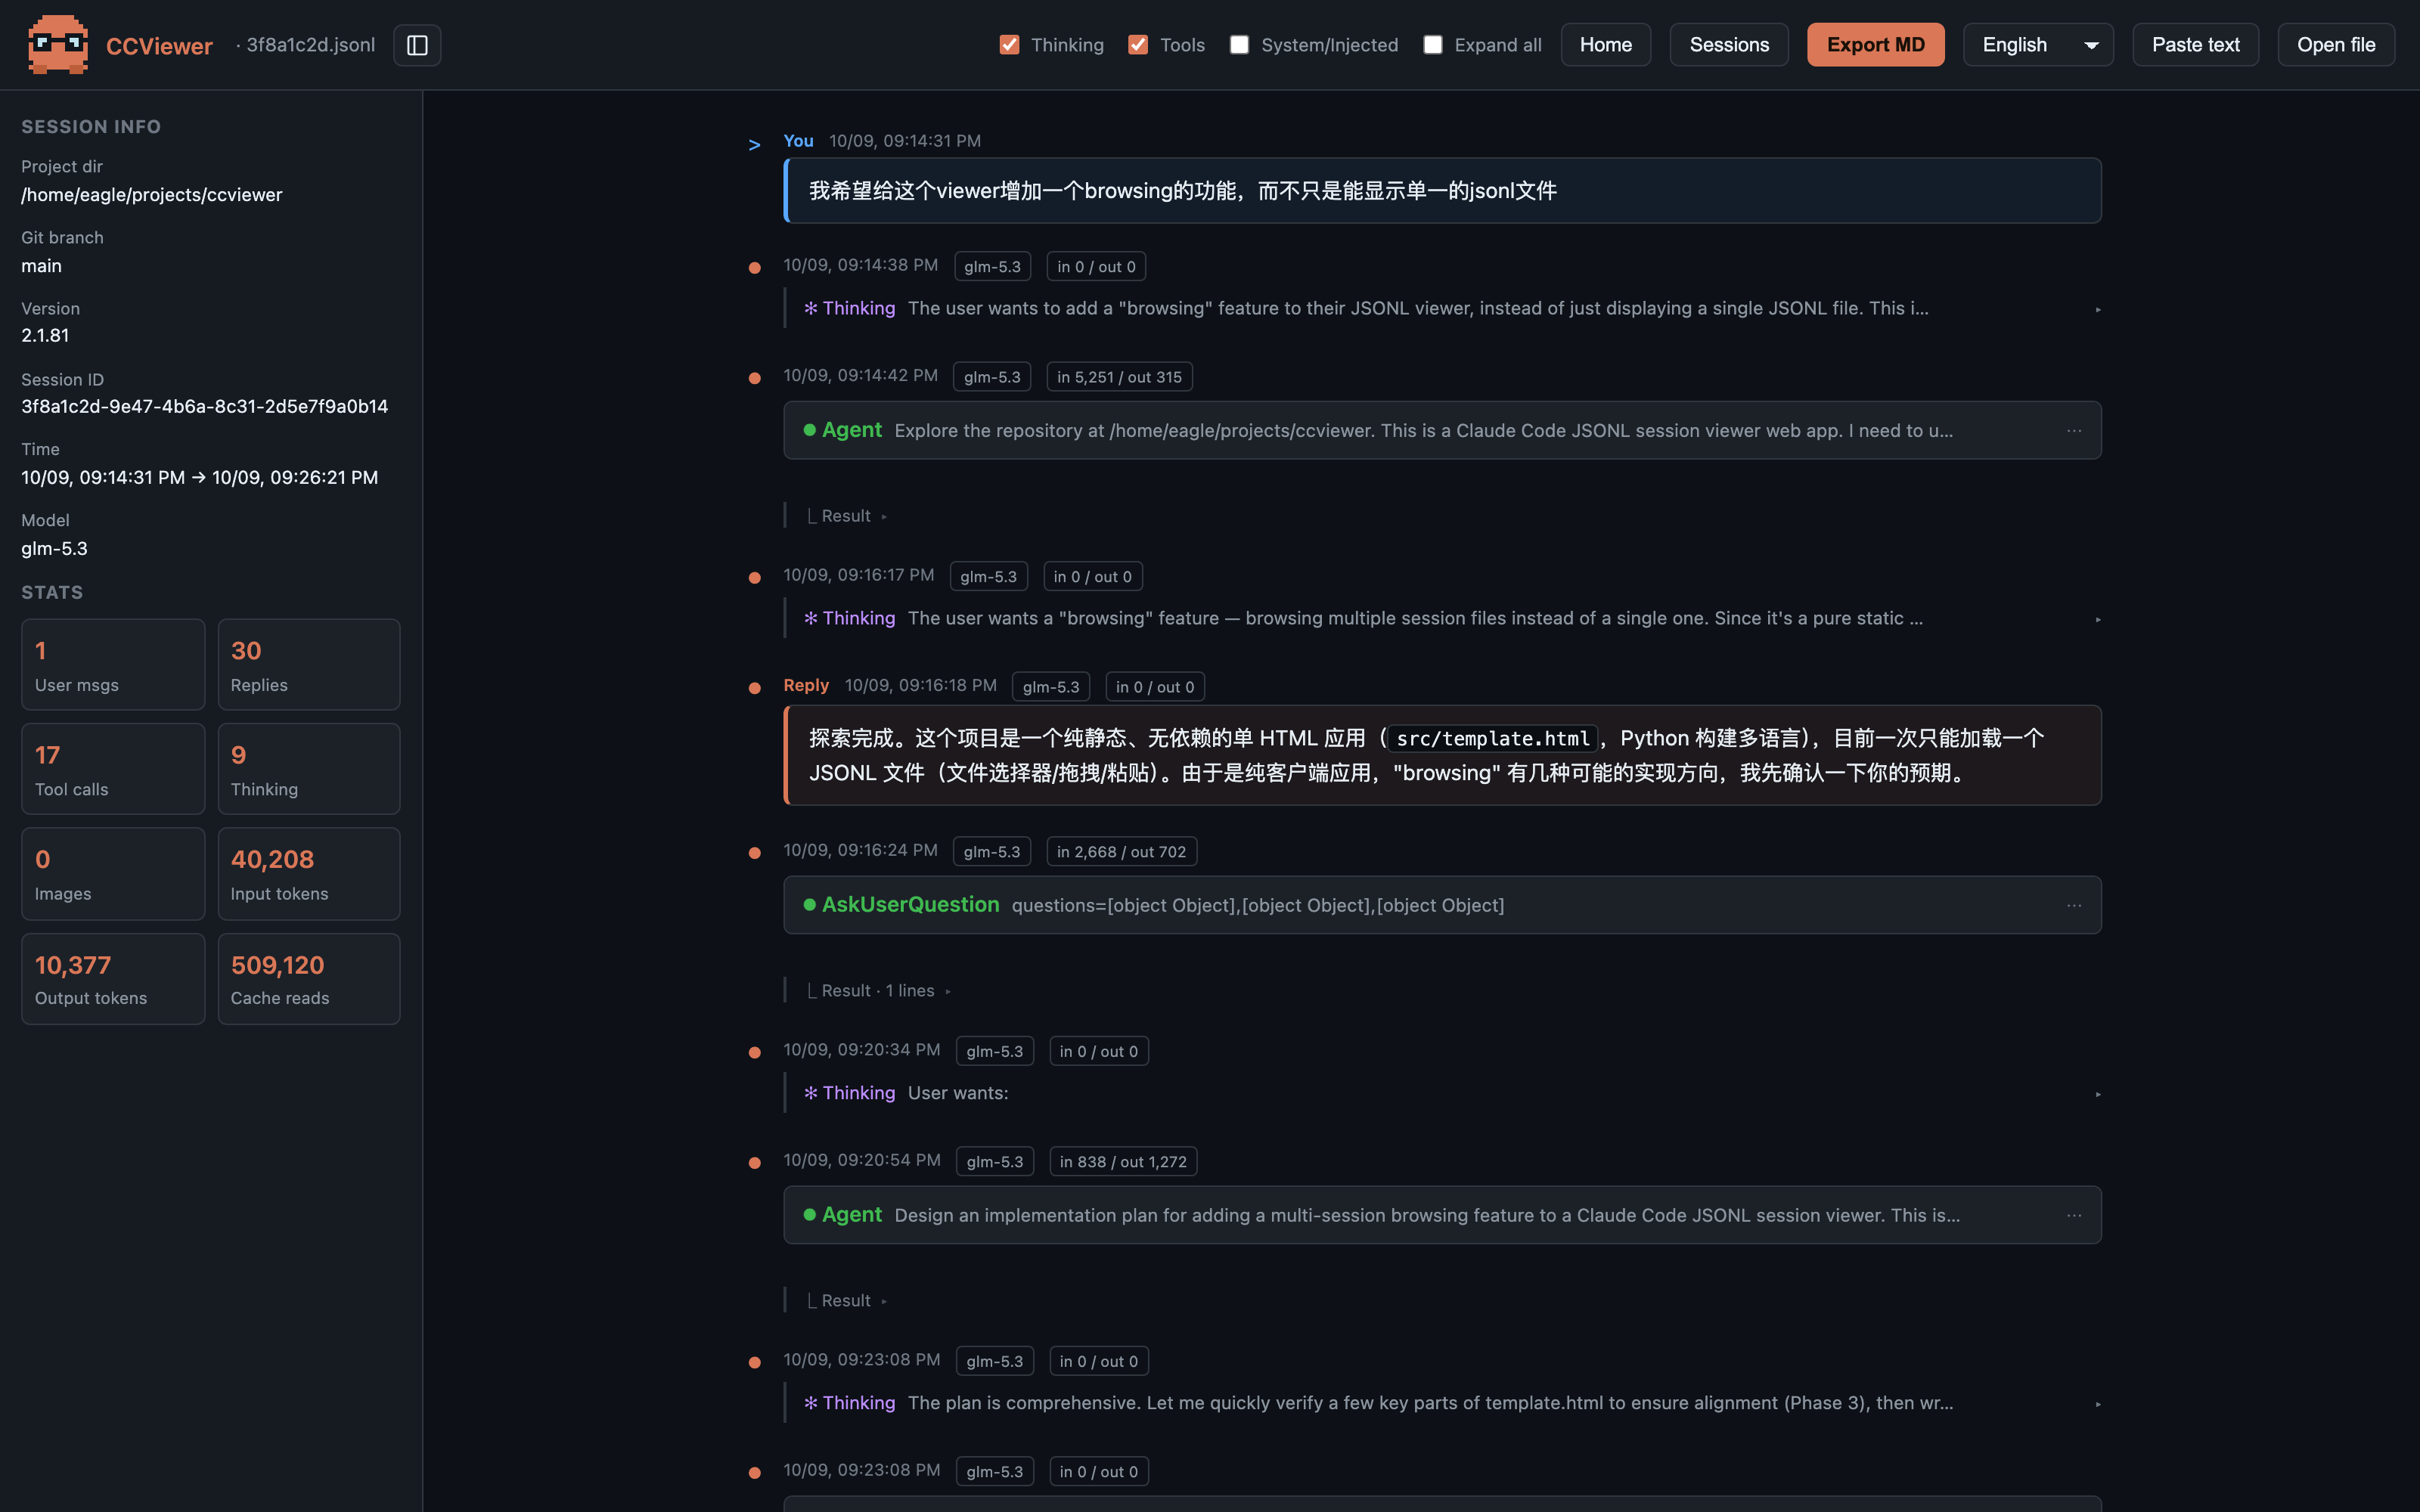This screenshot has width=2420, height=1512.
Task: Open the Sessions list
Action: click(x=1729, y=45)
